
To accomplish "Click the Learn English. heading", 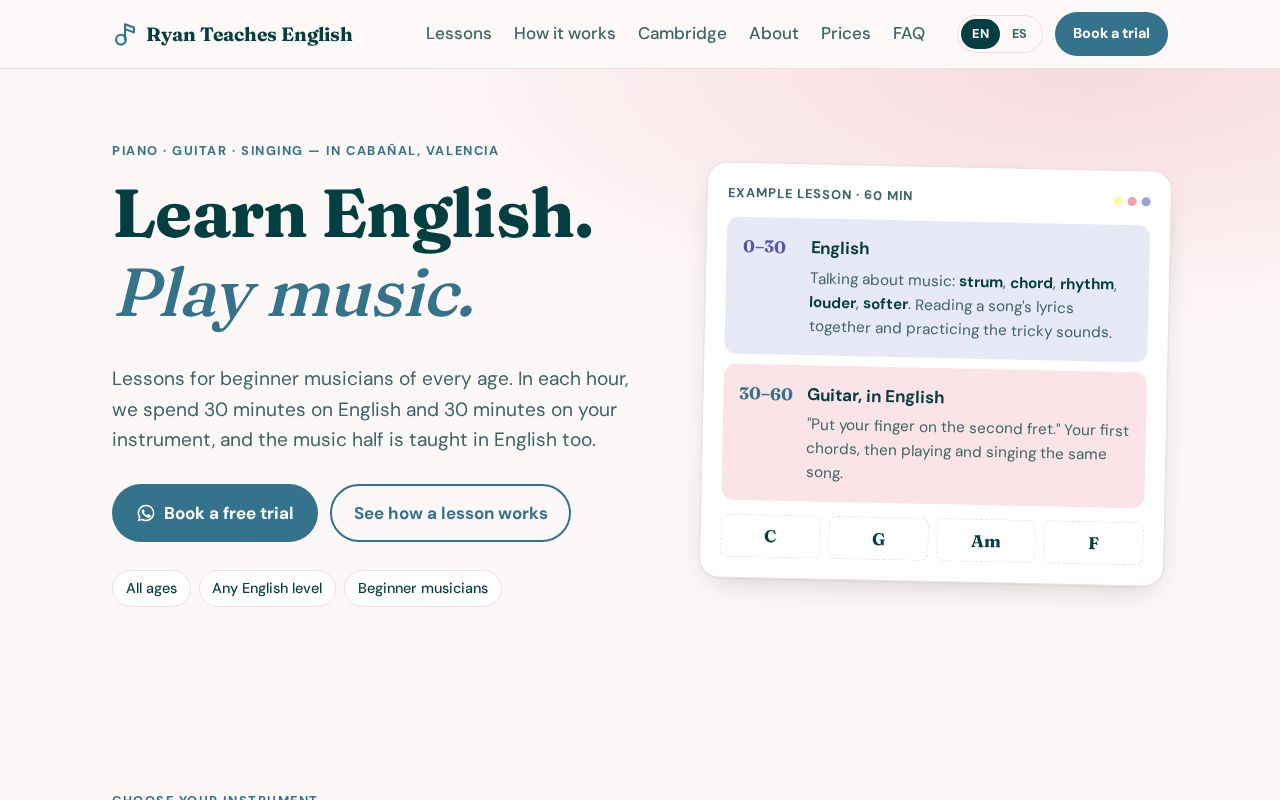I will tap(353, 213).
